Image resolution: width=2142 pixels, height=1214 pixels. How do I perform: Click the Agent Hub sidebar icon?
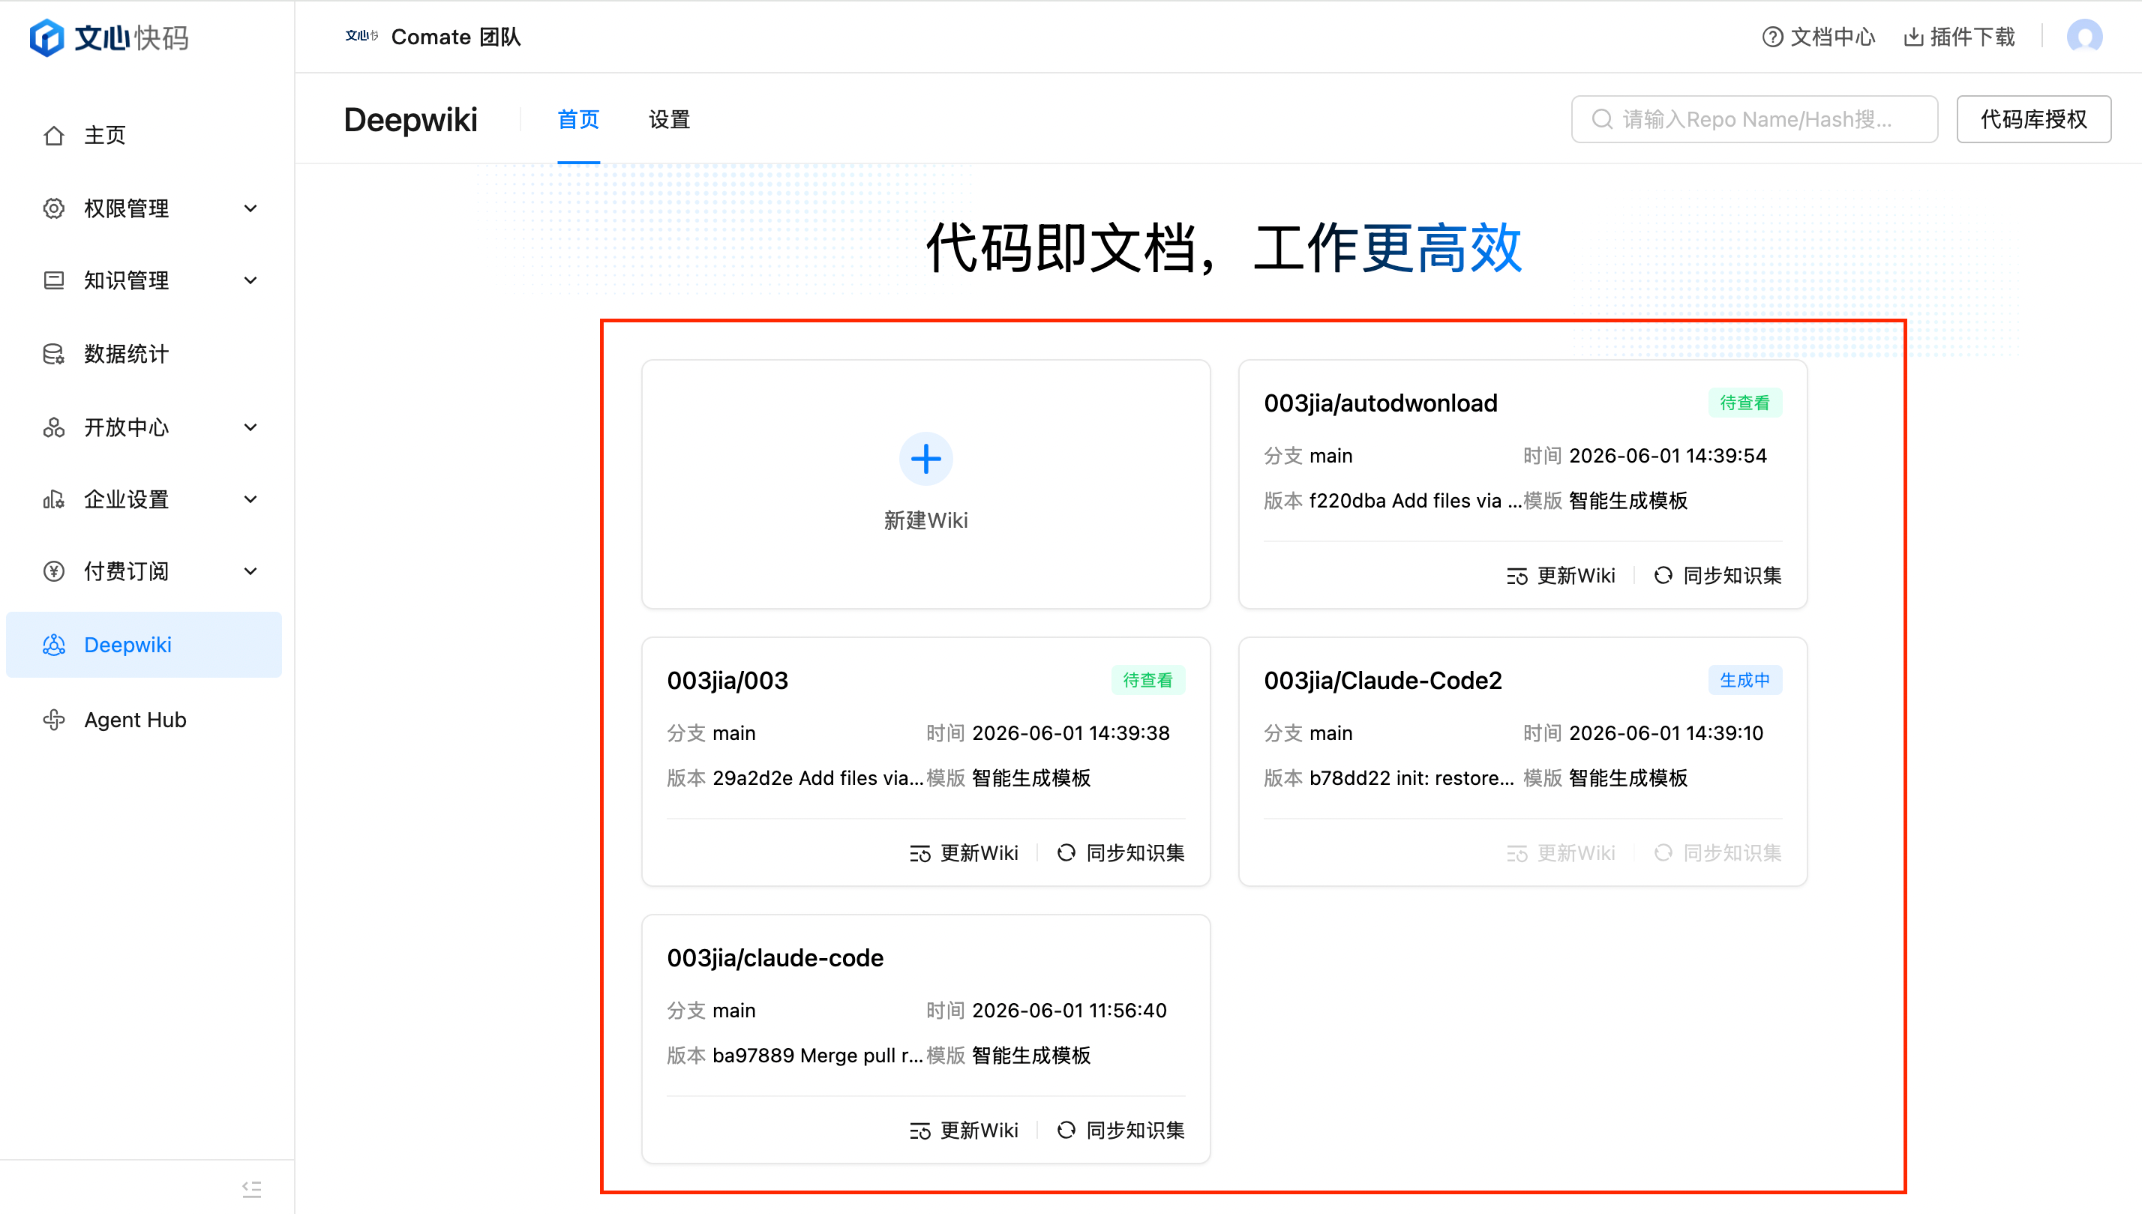point(54,720)
